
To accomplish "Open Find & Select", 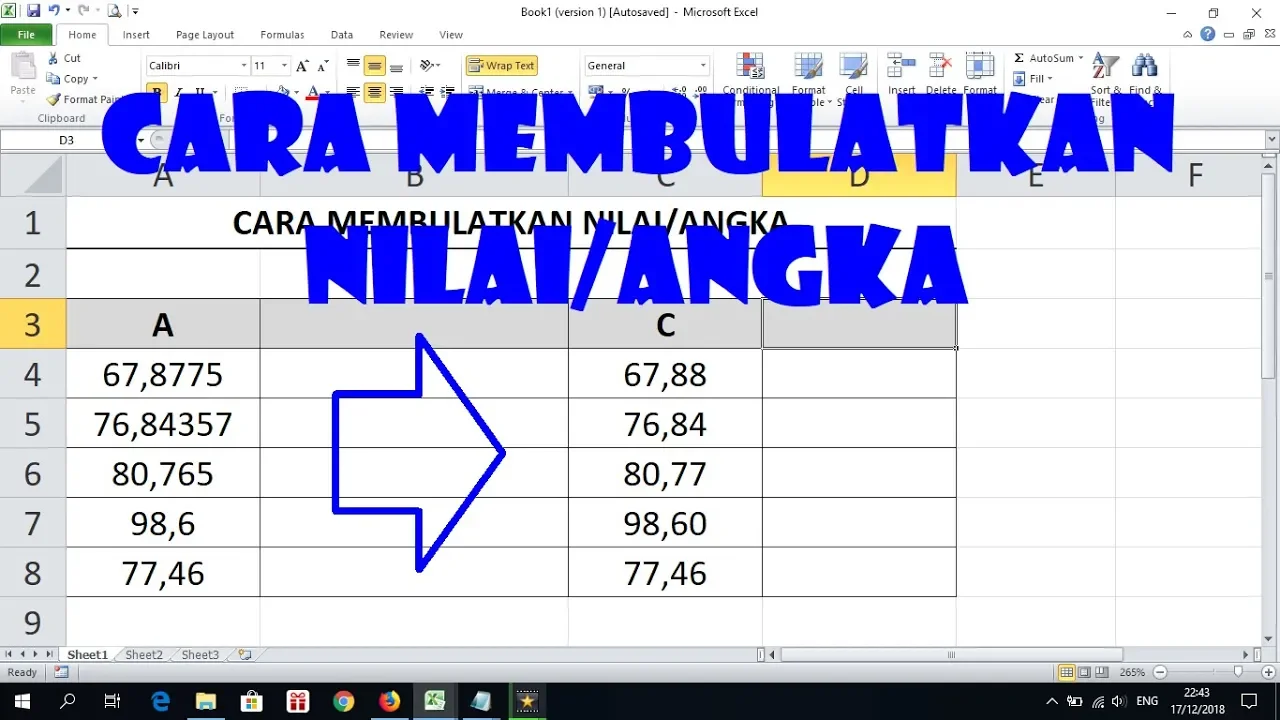I will coord(1145,78).
